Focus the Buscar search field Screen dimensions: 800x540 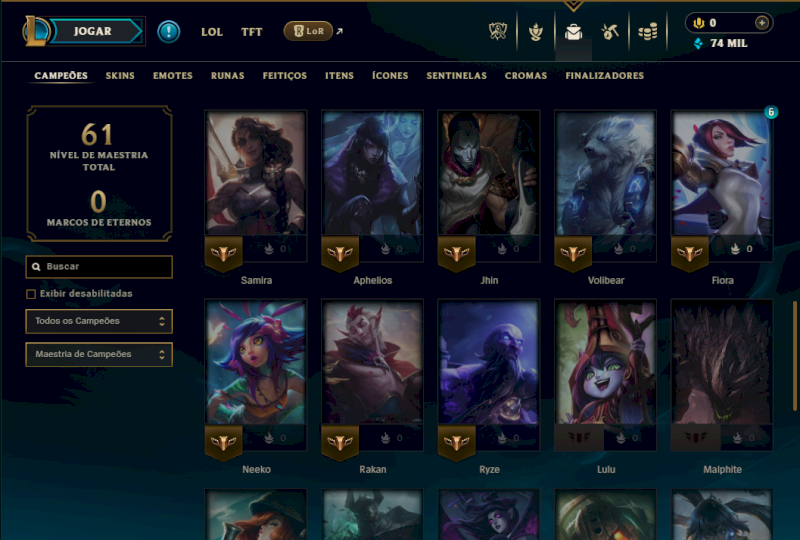(x=99, y=266)
